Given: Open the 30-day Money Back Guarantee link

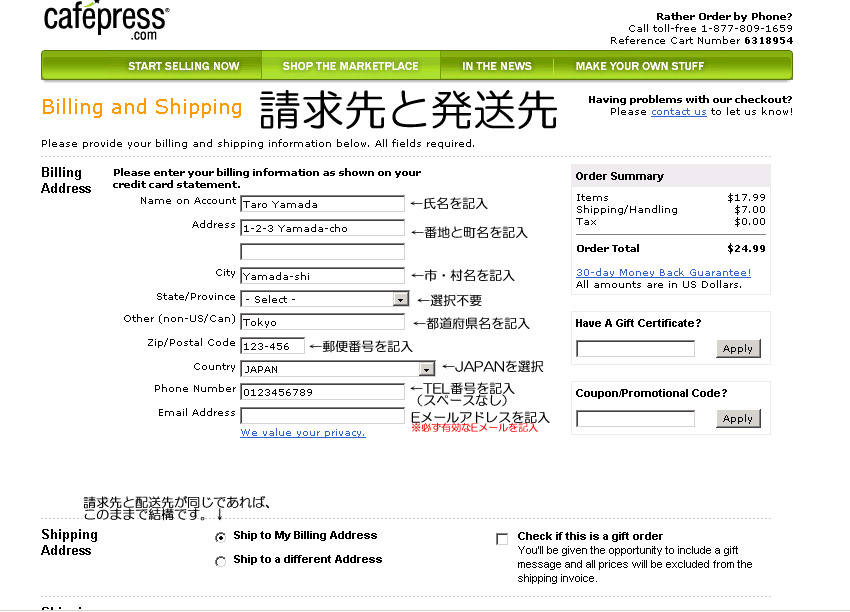Looking at the screenshot, I should (x=664, y=273).
